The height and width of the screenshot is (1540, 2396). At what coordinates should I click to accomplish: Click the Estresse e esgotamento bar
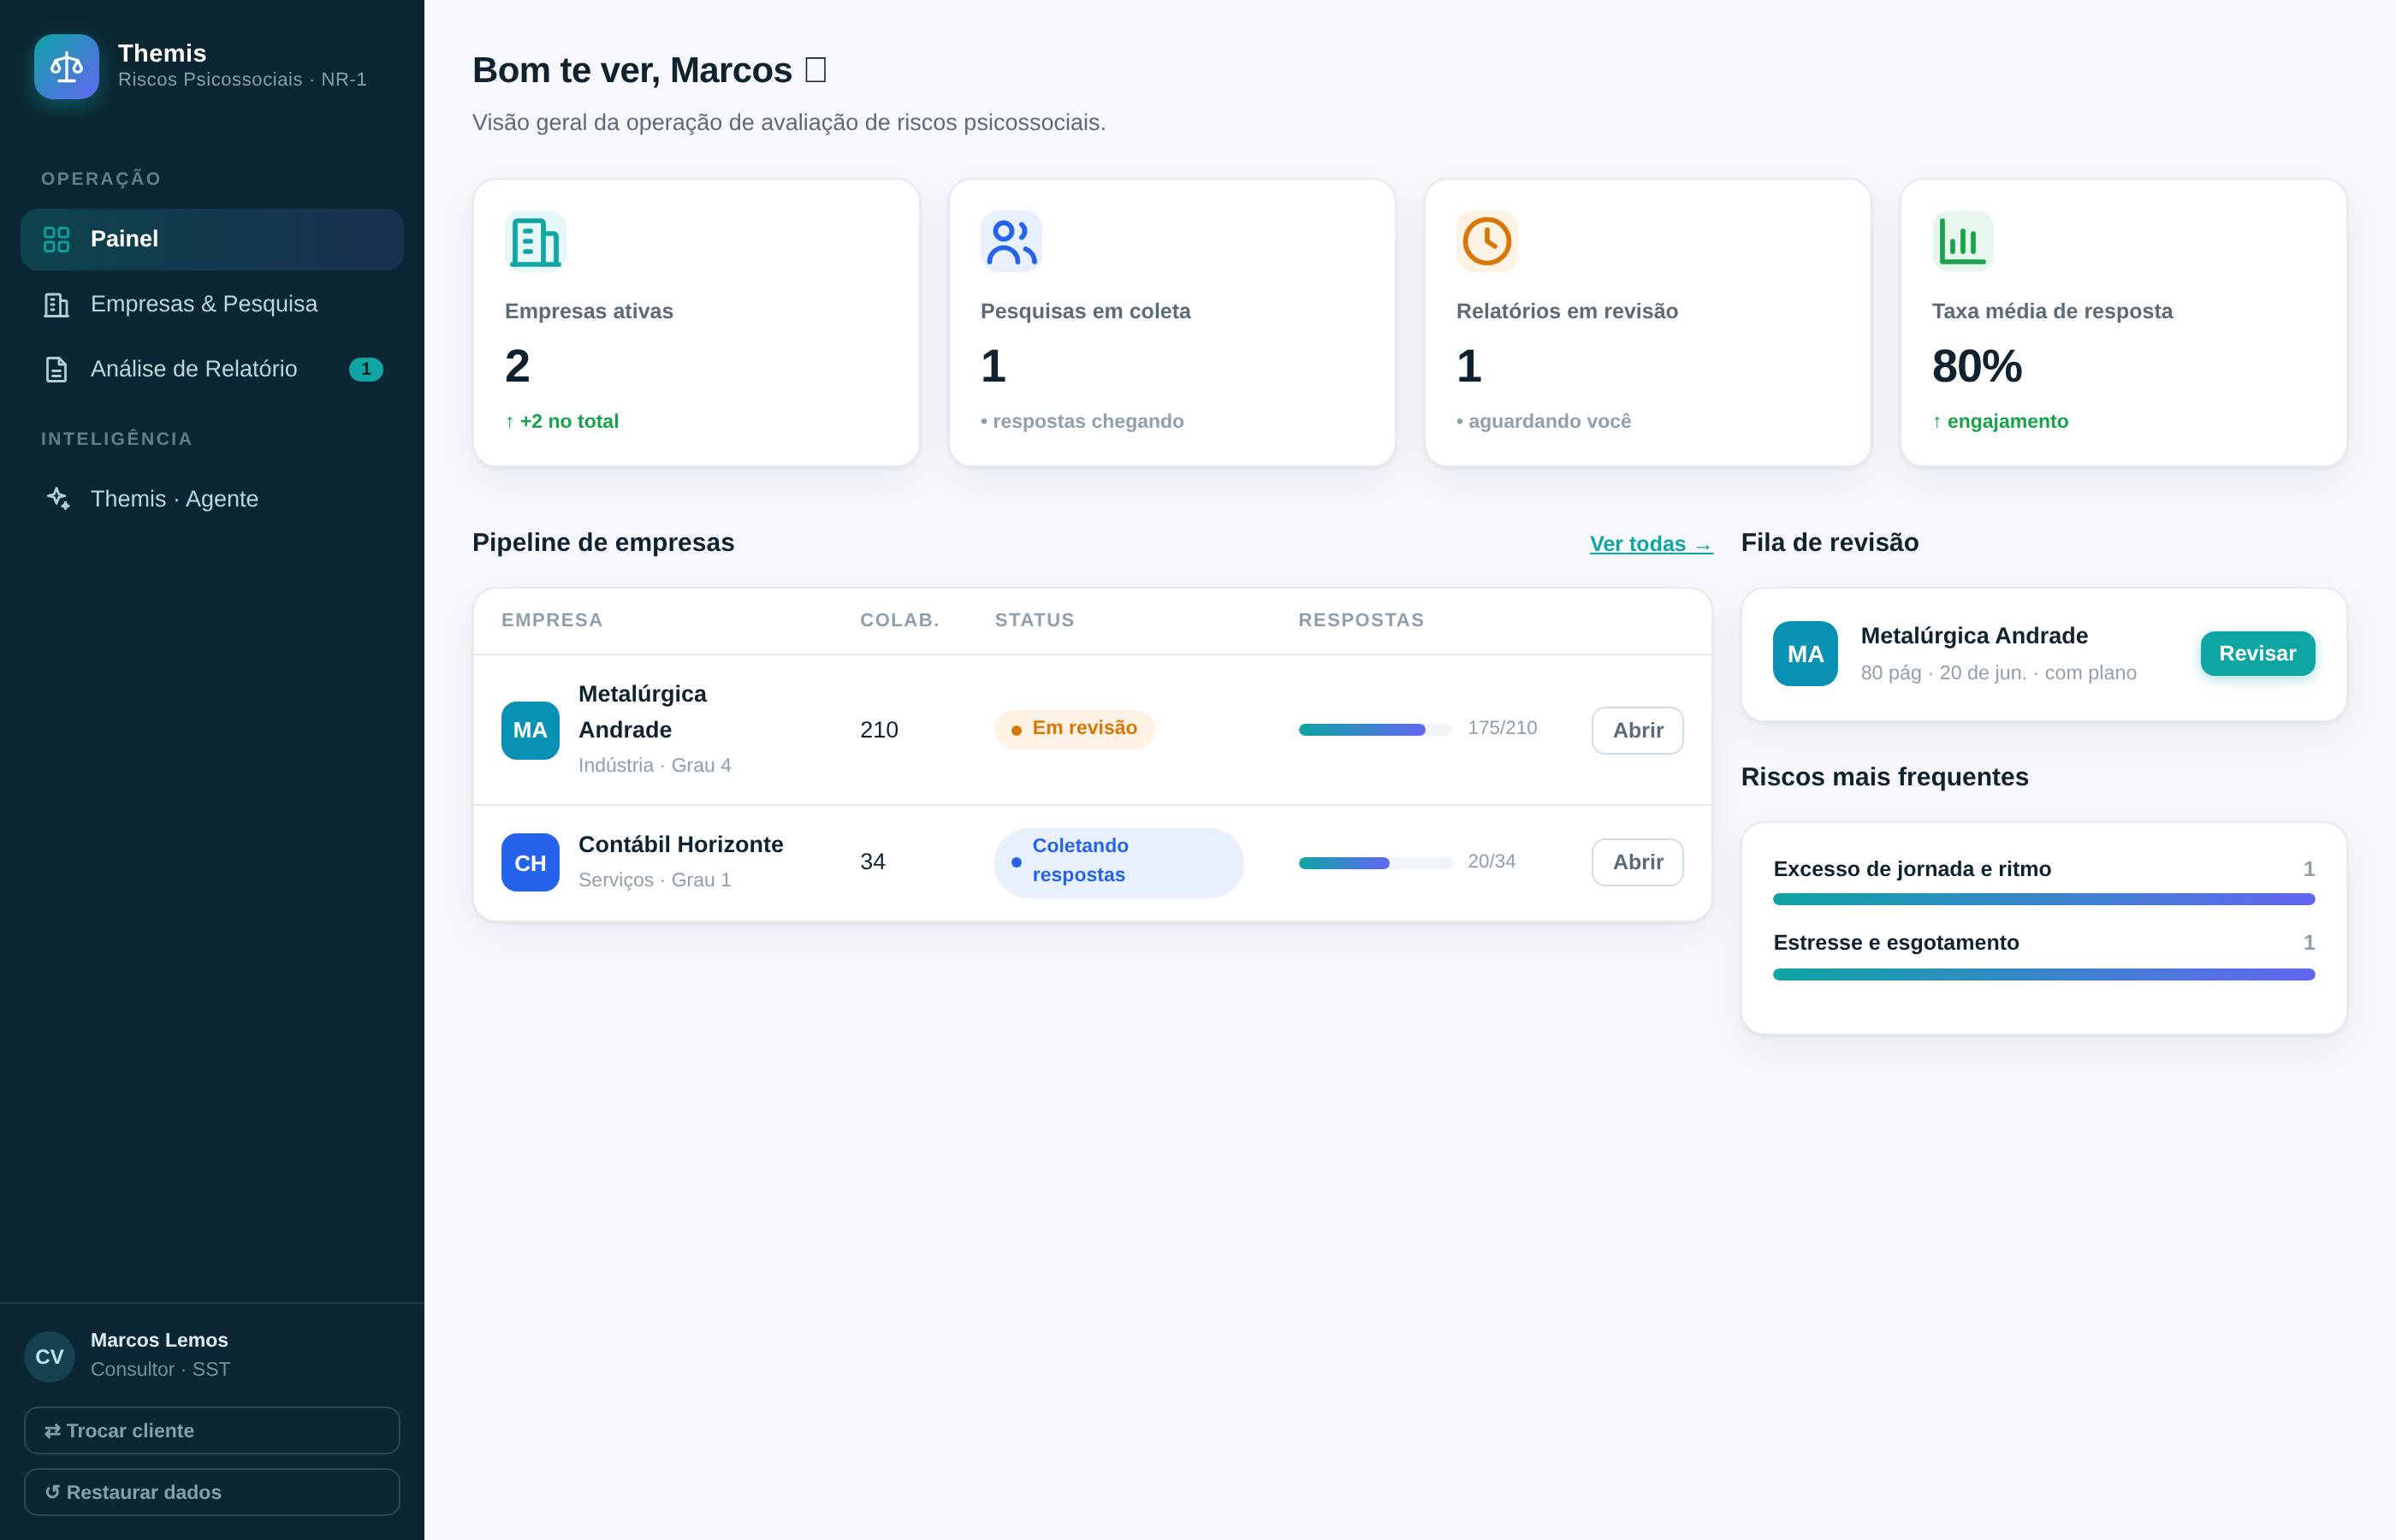[2043, 974]
